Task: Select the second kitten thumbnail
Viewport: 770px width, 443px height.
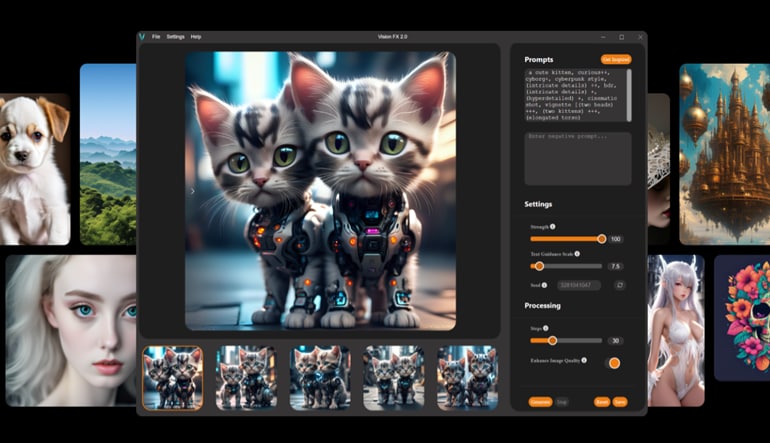Action: tap(247, 378)
